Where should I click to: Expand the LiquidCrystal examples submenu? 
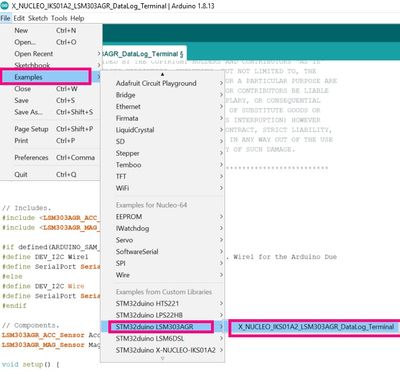[163, 130]
